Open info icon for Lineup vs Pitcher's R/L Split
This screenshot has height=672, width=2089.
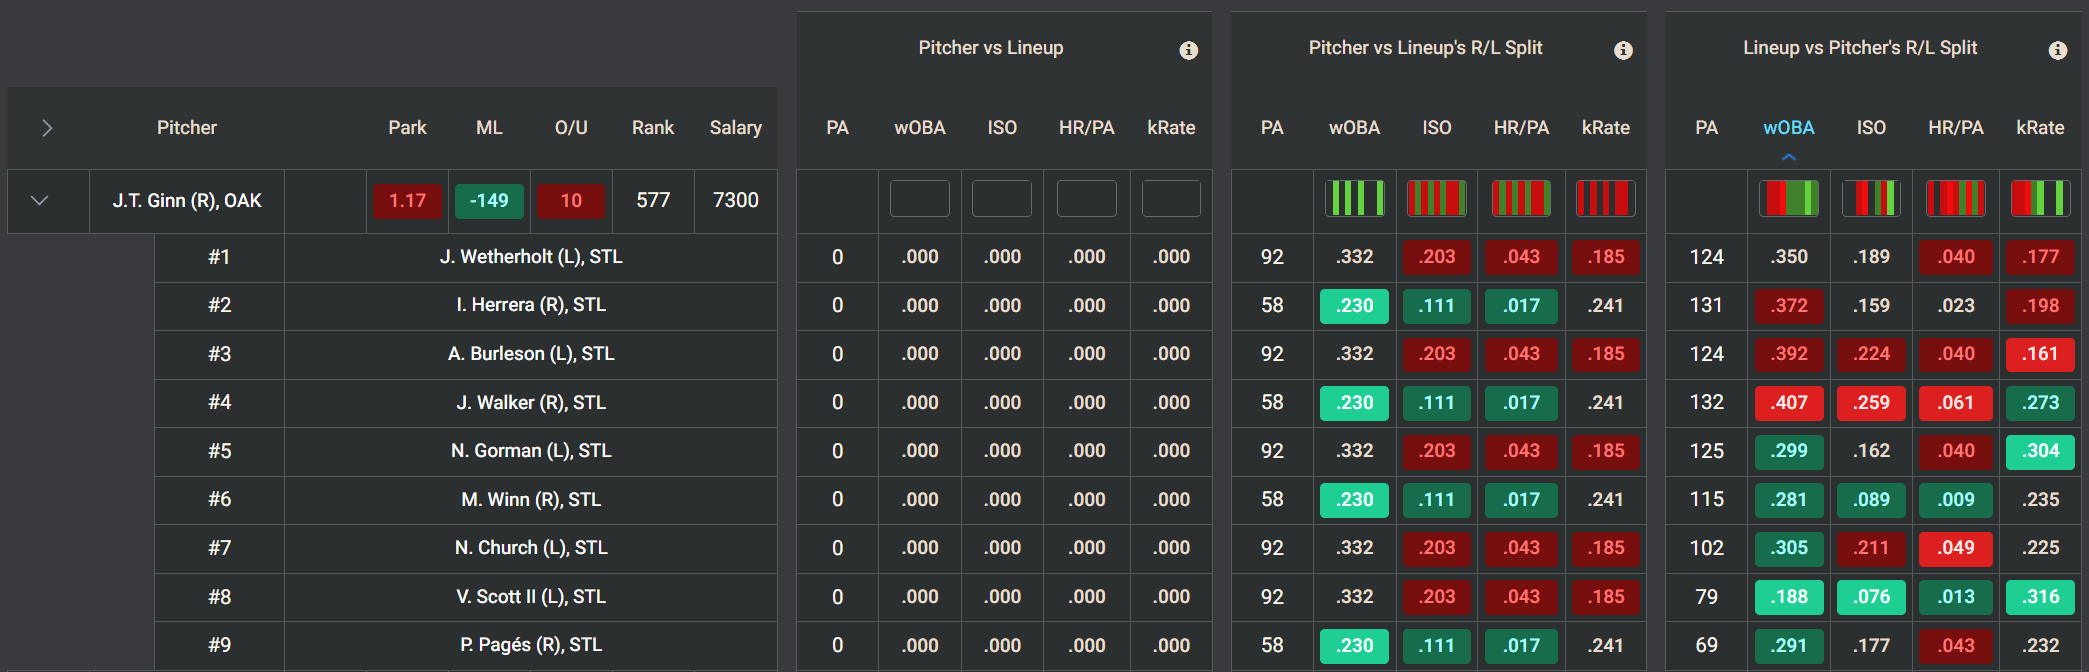[x=2057, y=50]
